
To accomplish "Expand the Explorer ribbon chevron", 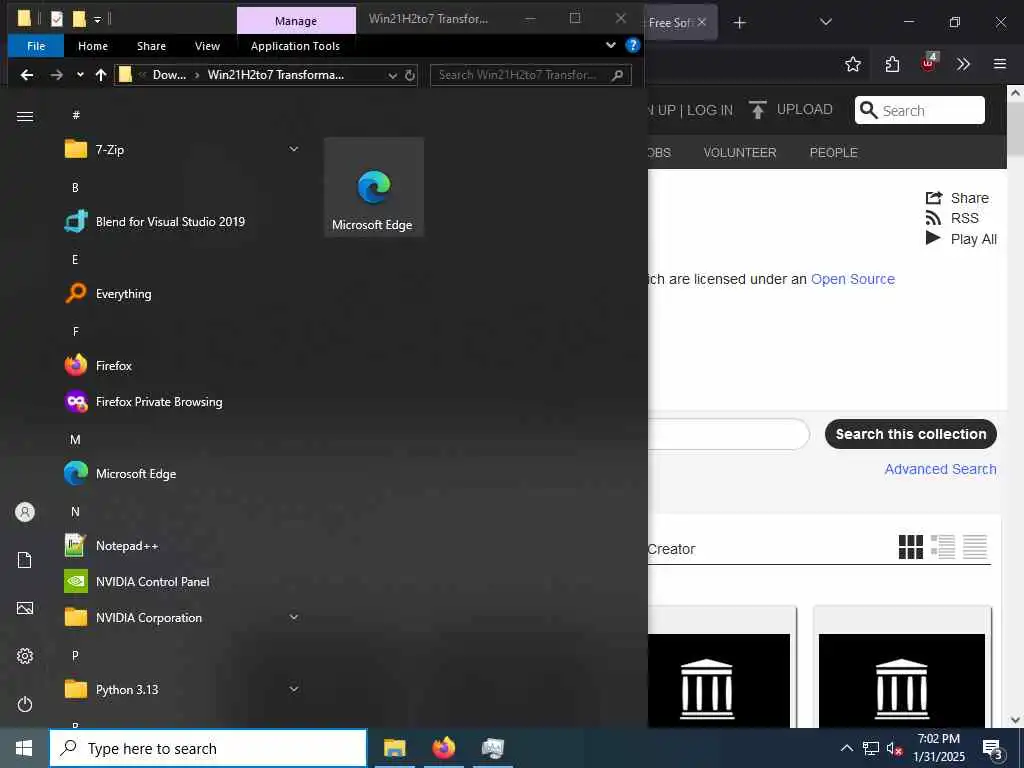I will tap(611, 45).
